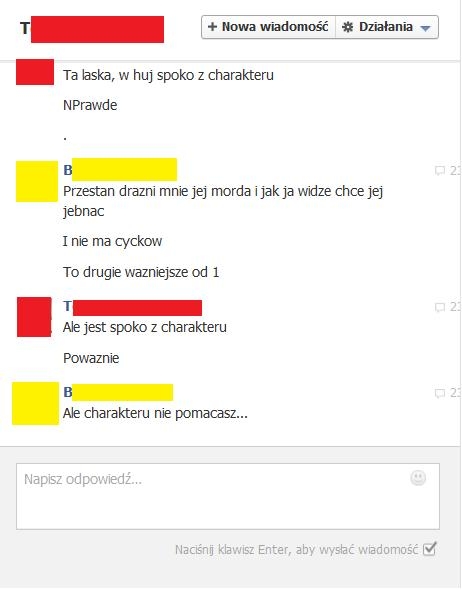Image resolution: width=462 pixels, height=590 pixels.
Task: Click plus icon on Nowa wiadomość button
Action: tap(212, 27)
